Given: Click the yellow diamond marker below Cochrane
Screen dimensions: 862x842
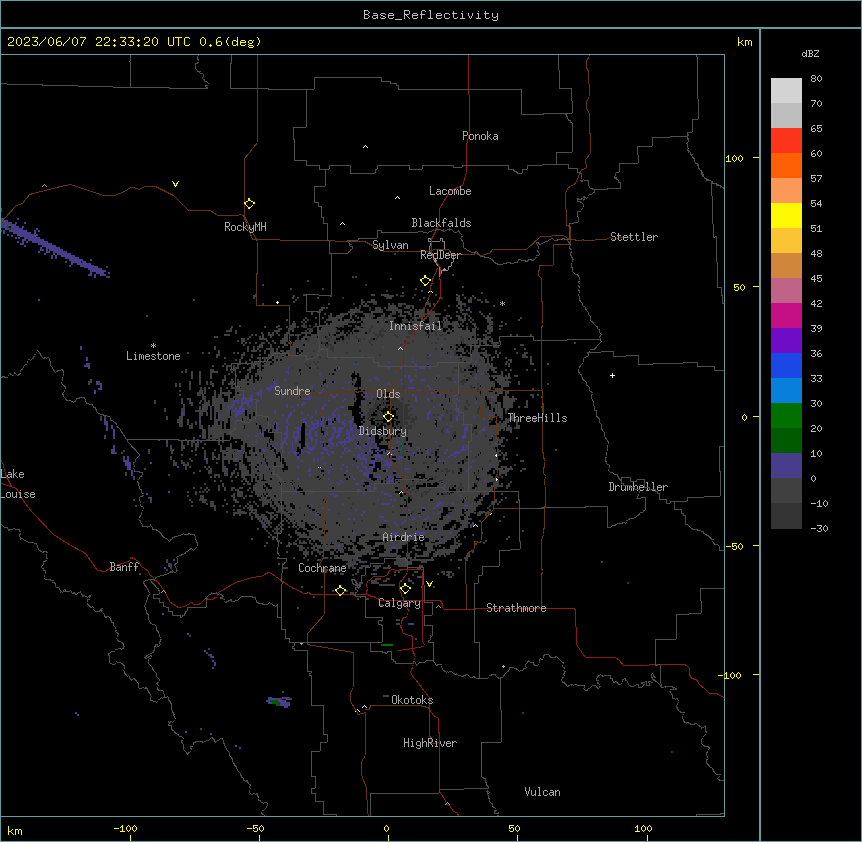Looking at the screenshot, I should [340, 590].
